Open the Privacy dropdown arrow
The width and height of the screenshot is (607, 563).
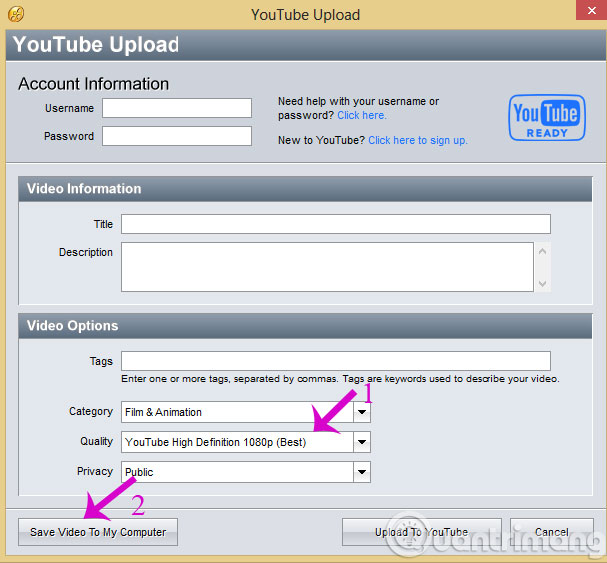point(362,472)
